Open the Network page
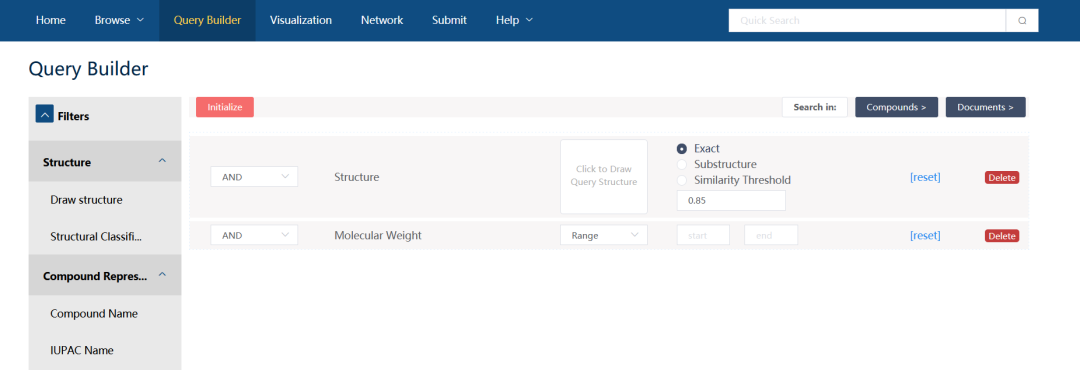The height and width of the screenshot is (370, 1080). click(382, 20)
